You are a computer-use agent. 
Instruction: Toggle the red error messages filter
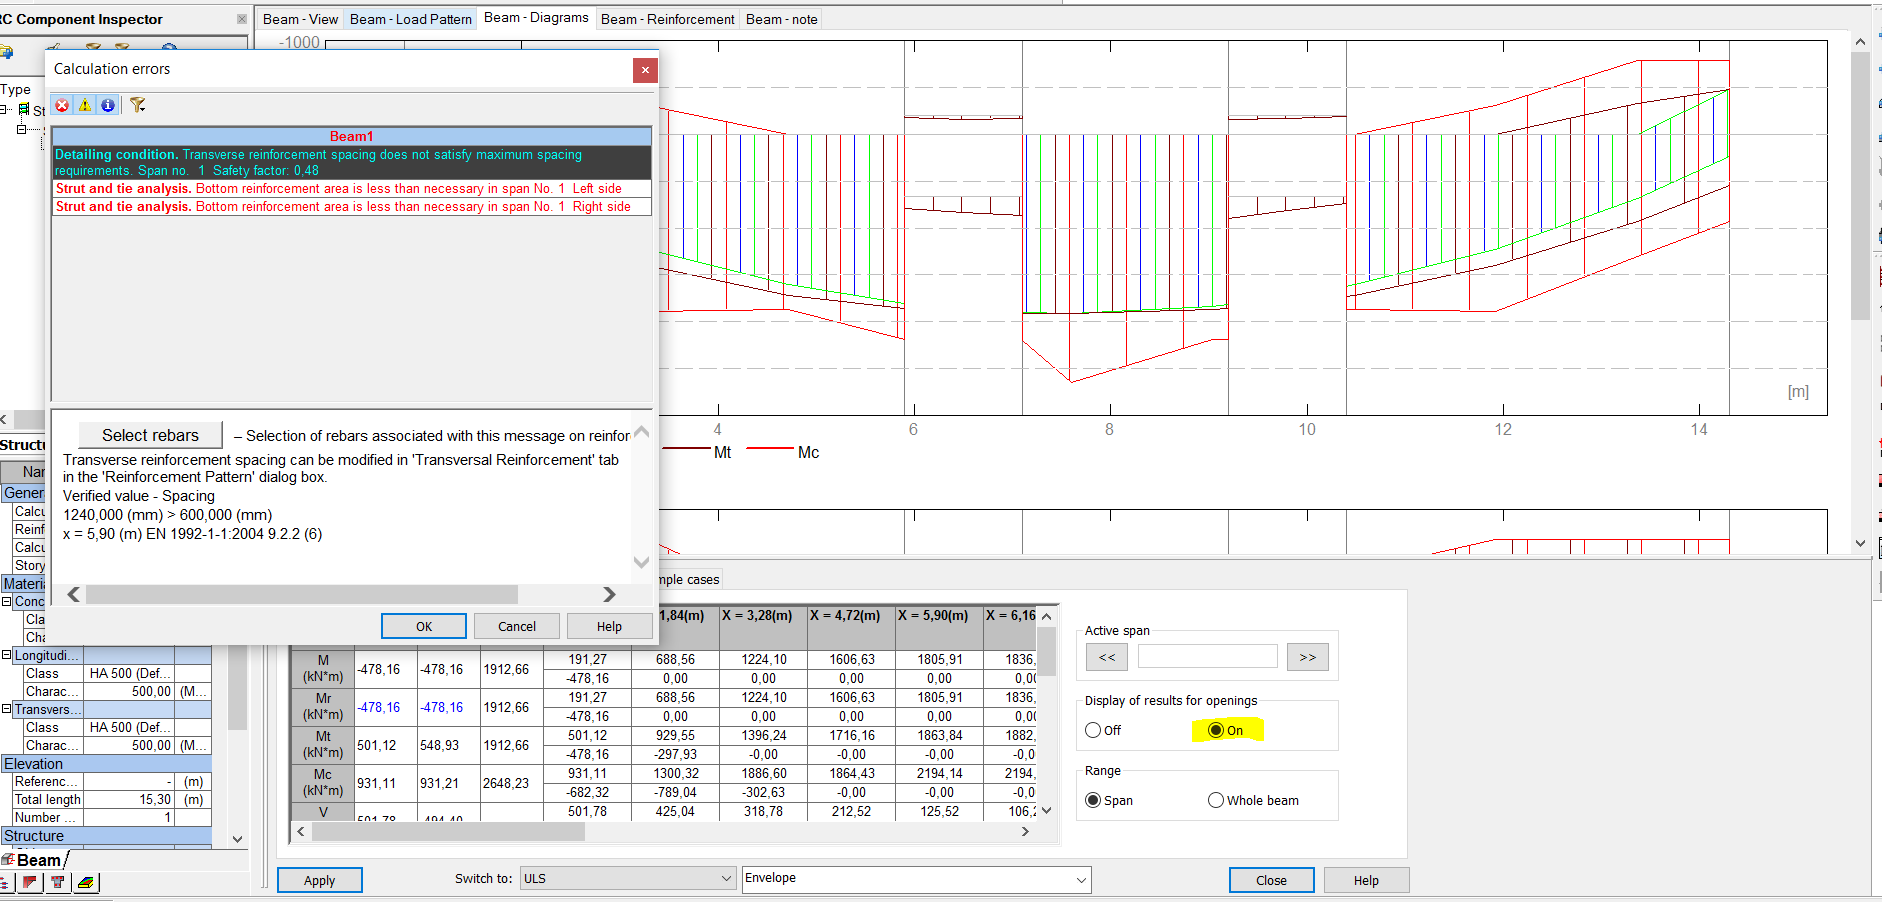62,105
